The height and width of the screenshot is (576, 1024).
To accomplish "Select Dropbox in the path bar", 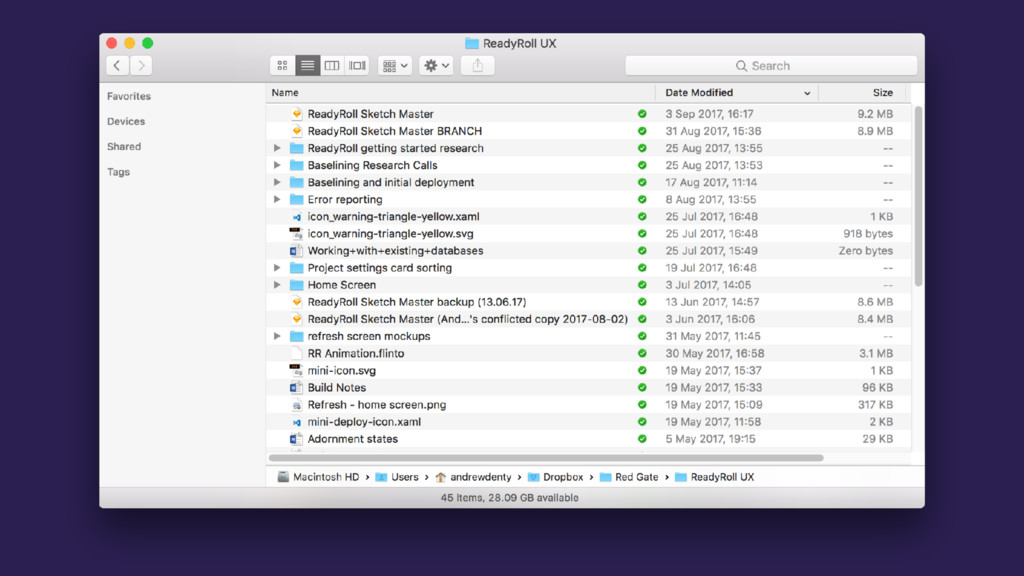I will 562,477.
